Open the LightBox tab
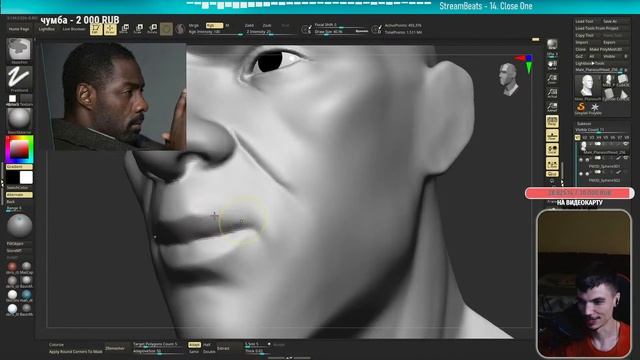The image size is (640, 360). 47,29
